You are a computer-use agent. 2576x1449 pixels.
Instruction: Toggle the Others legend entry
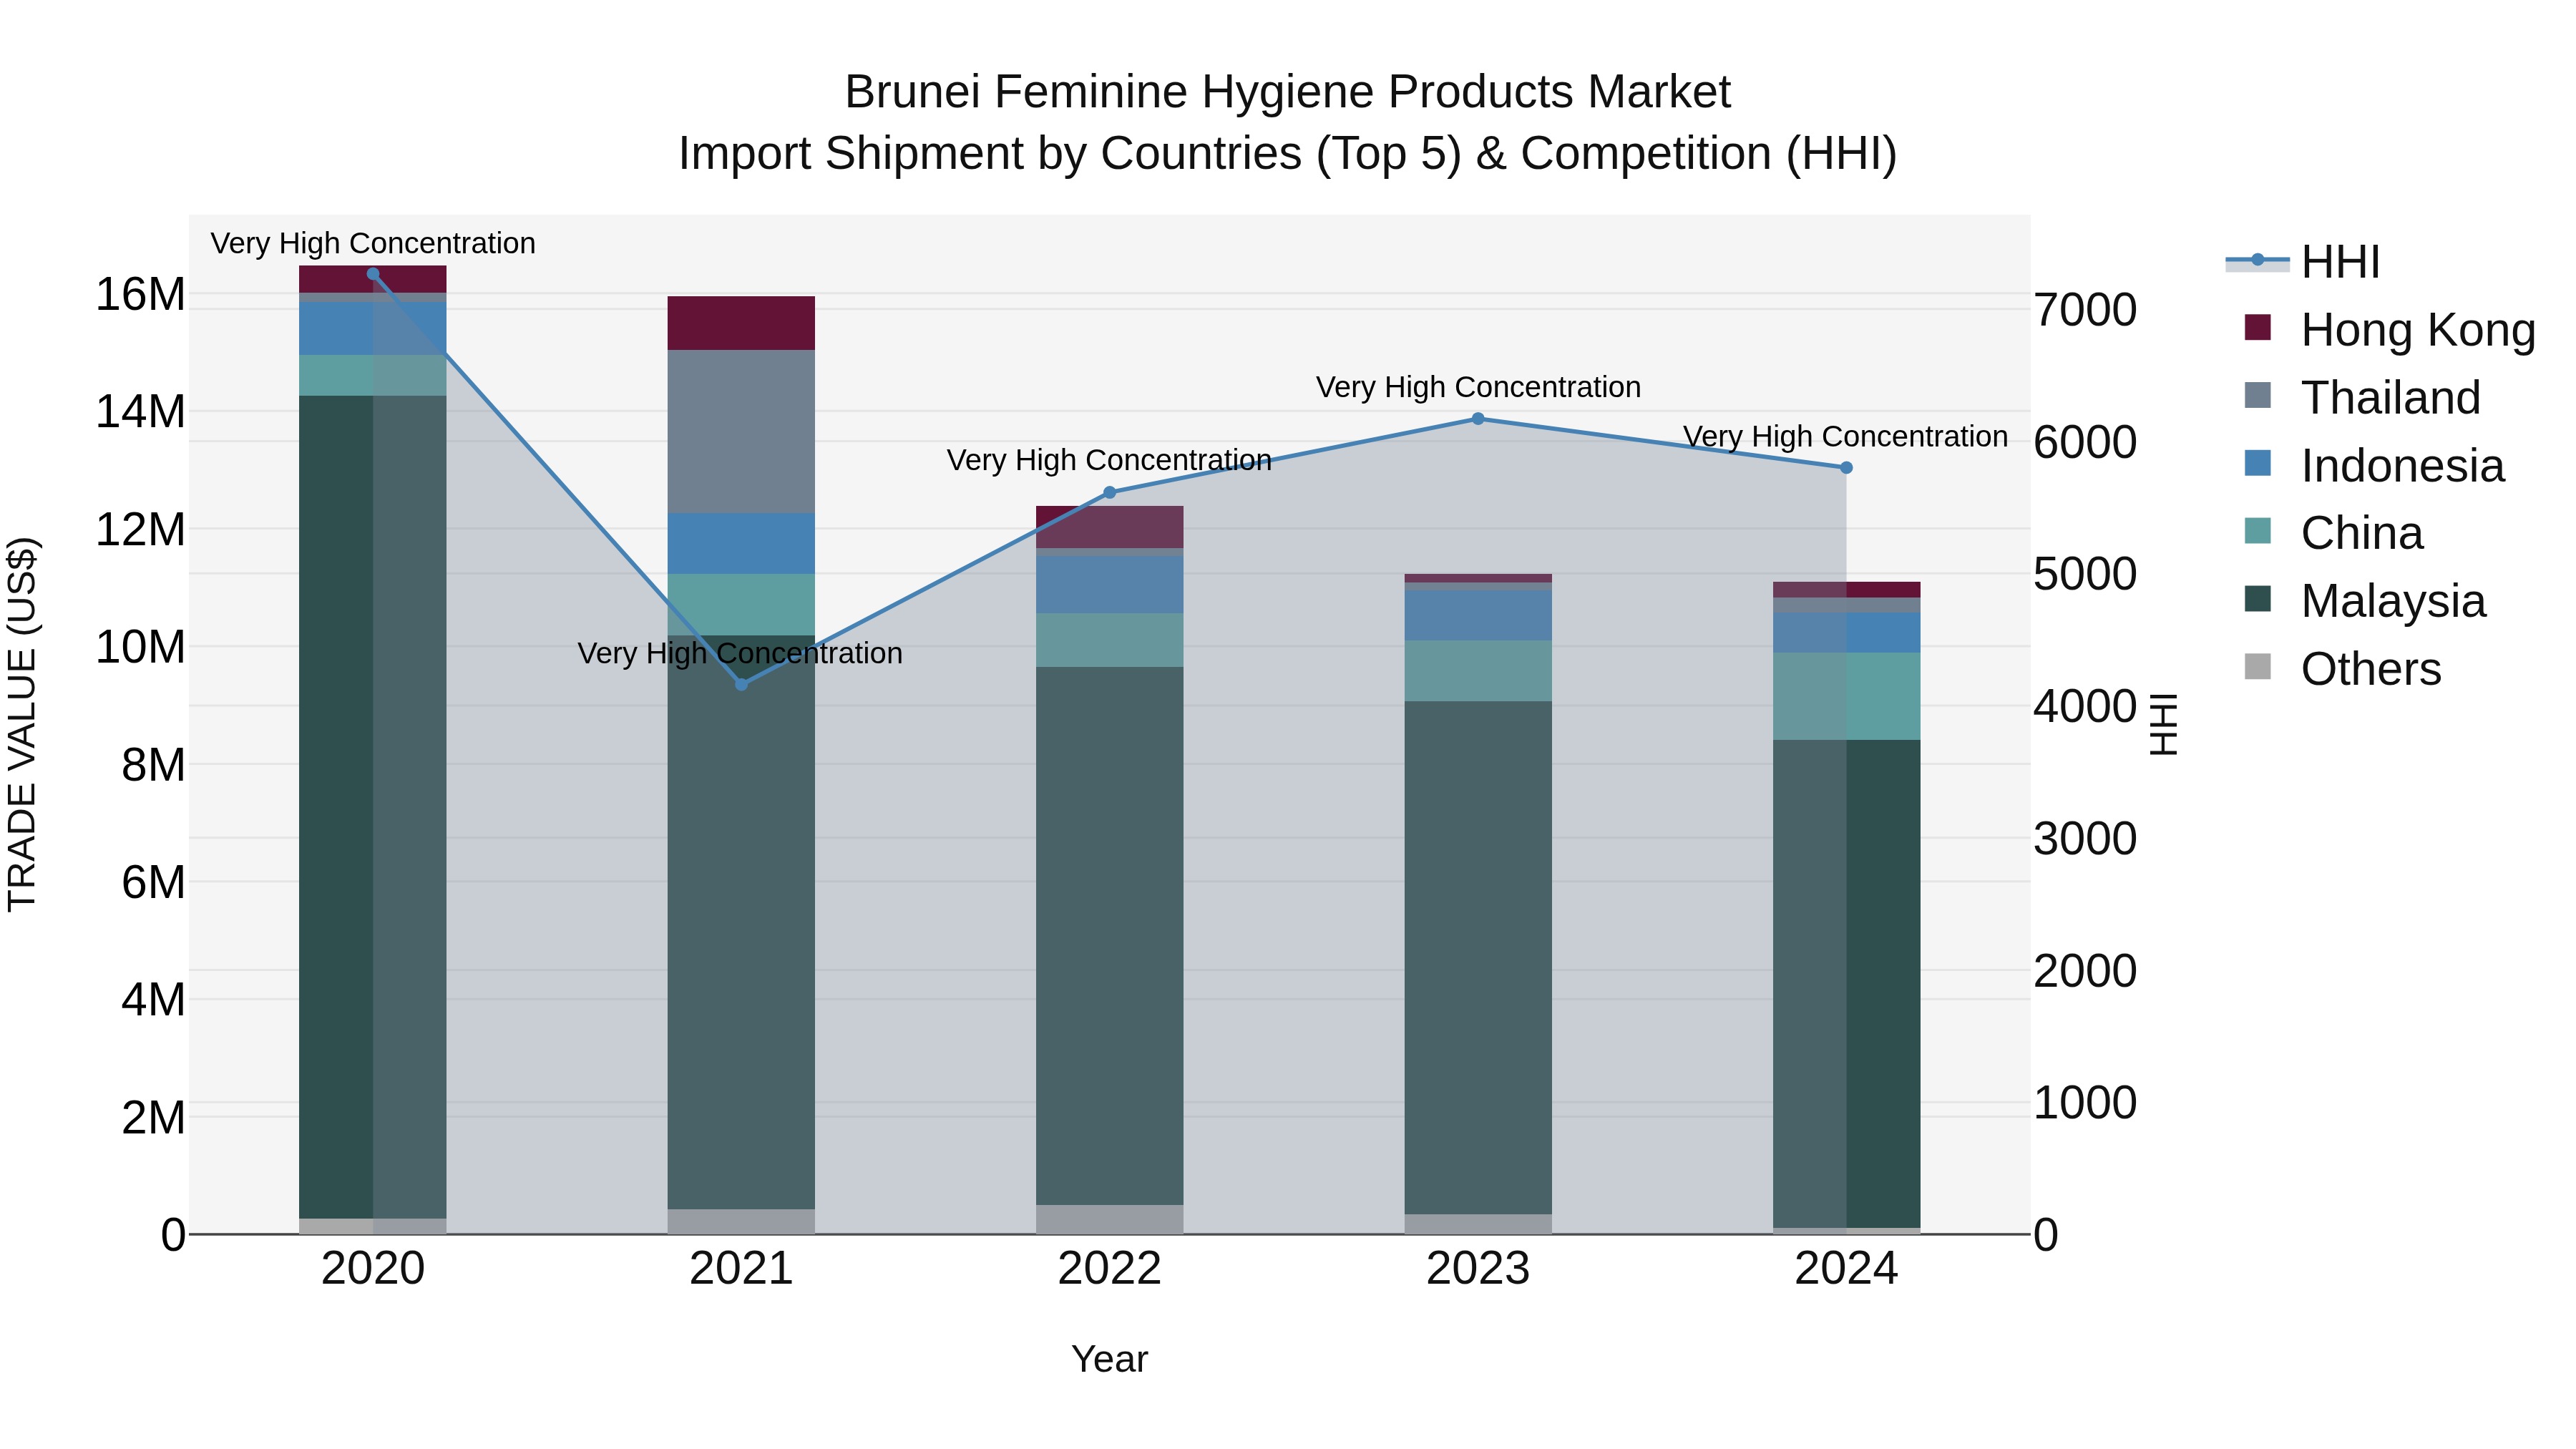[x=2341, y=668]
